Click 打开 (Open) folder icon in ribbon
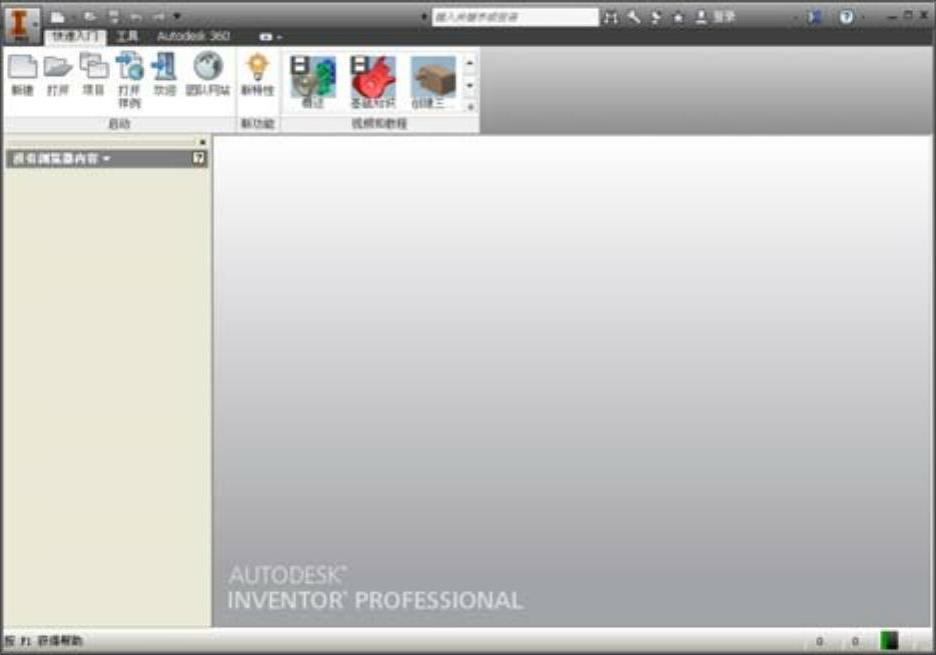The width and height of the screenshot is (936, 655). [x=58, y=75]
